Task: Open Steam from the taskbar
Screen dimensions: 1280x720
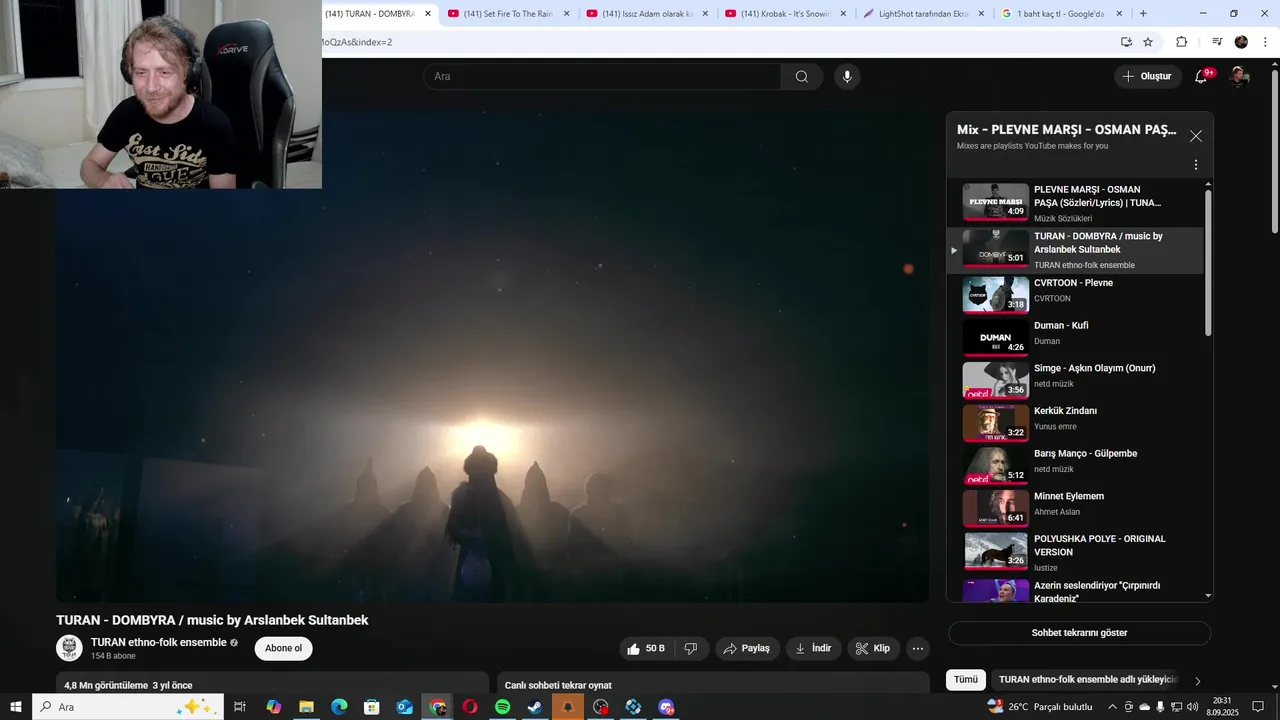Action: [x=535, y=707]
